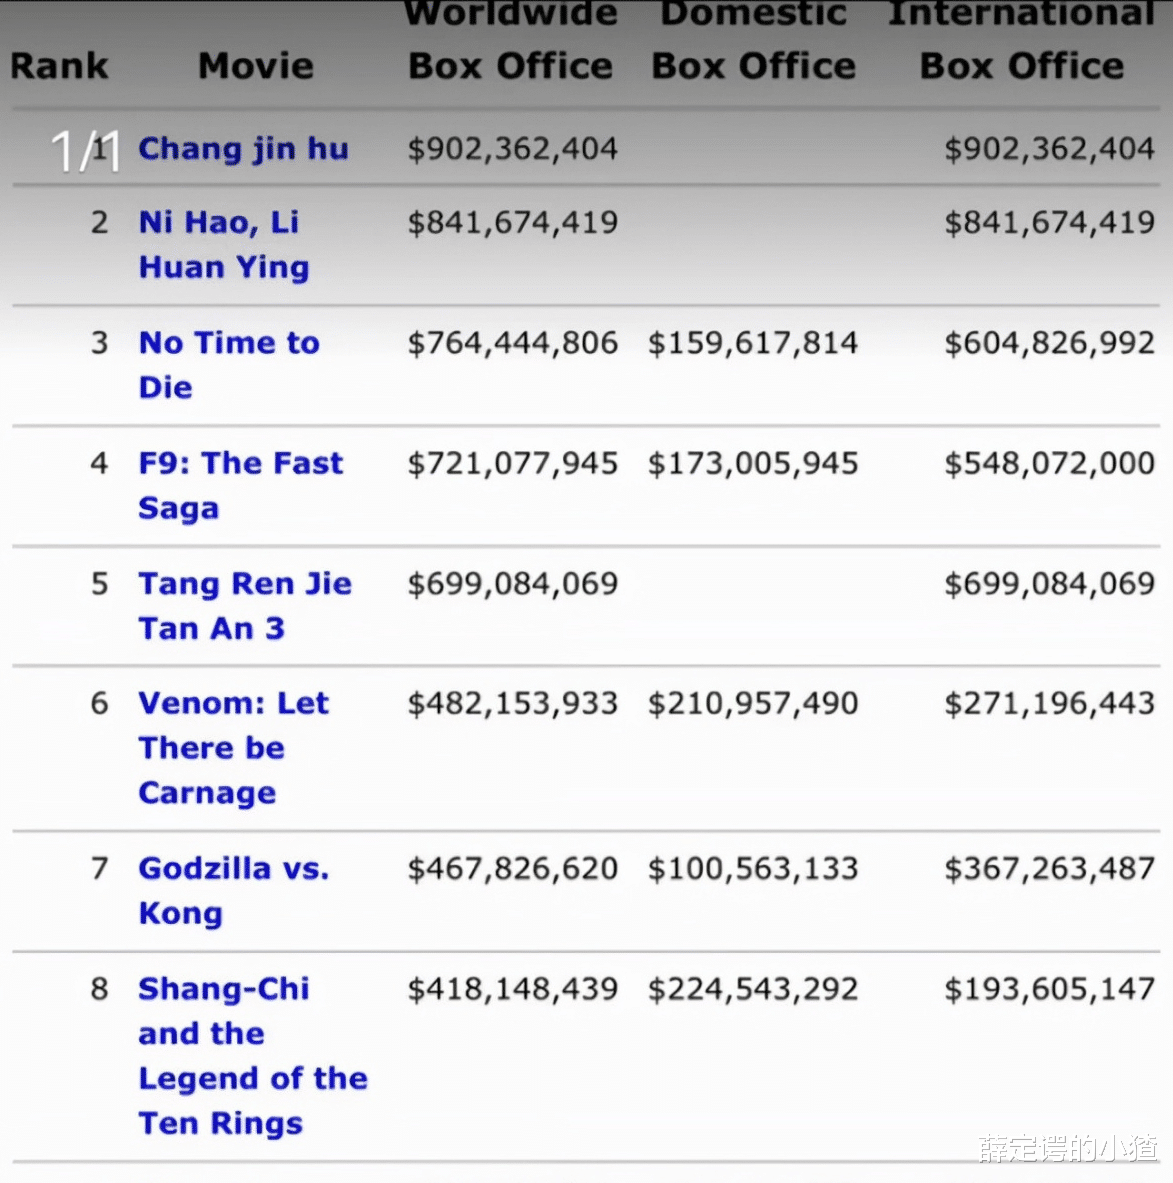The image size is (1173, 1183).
Task: Click the 1/1 image counter overlay
Action: click(x=84, y=151)
